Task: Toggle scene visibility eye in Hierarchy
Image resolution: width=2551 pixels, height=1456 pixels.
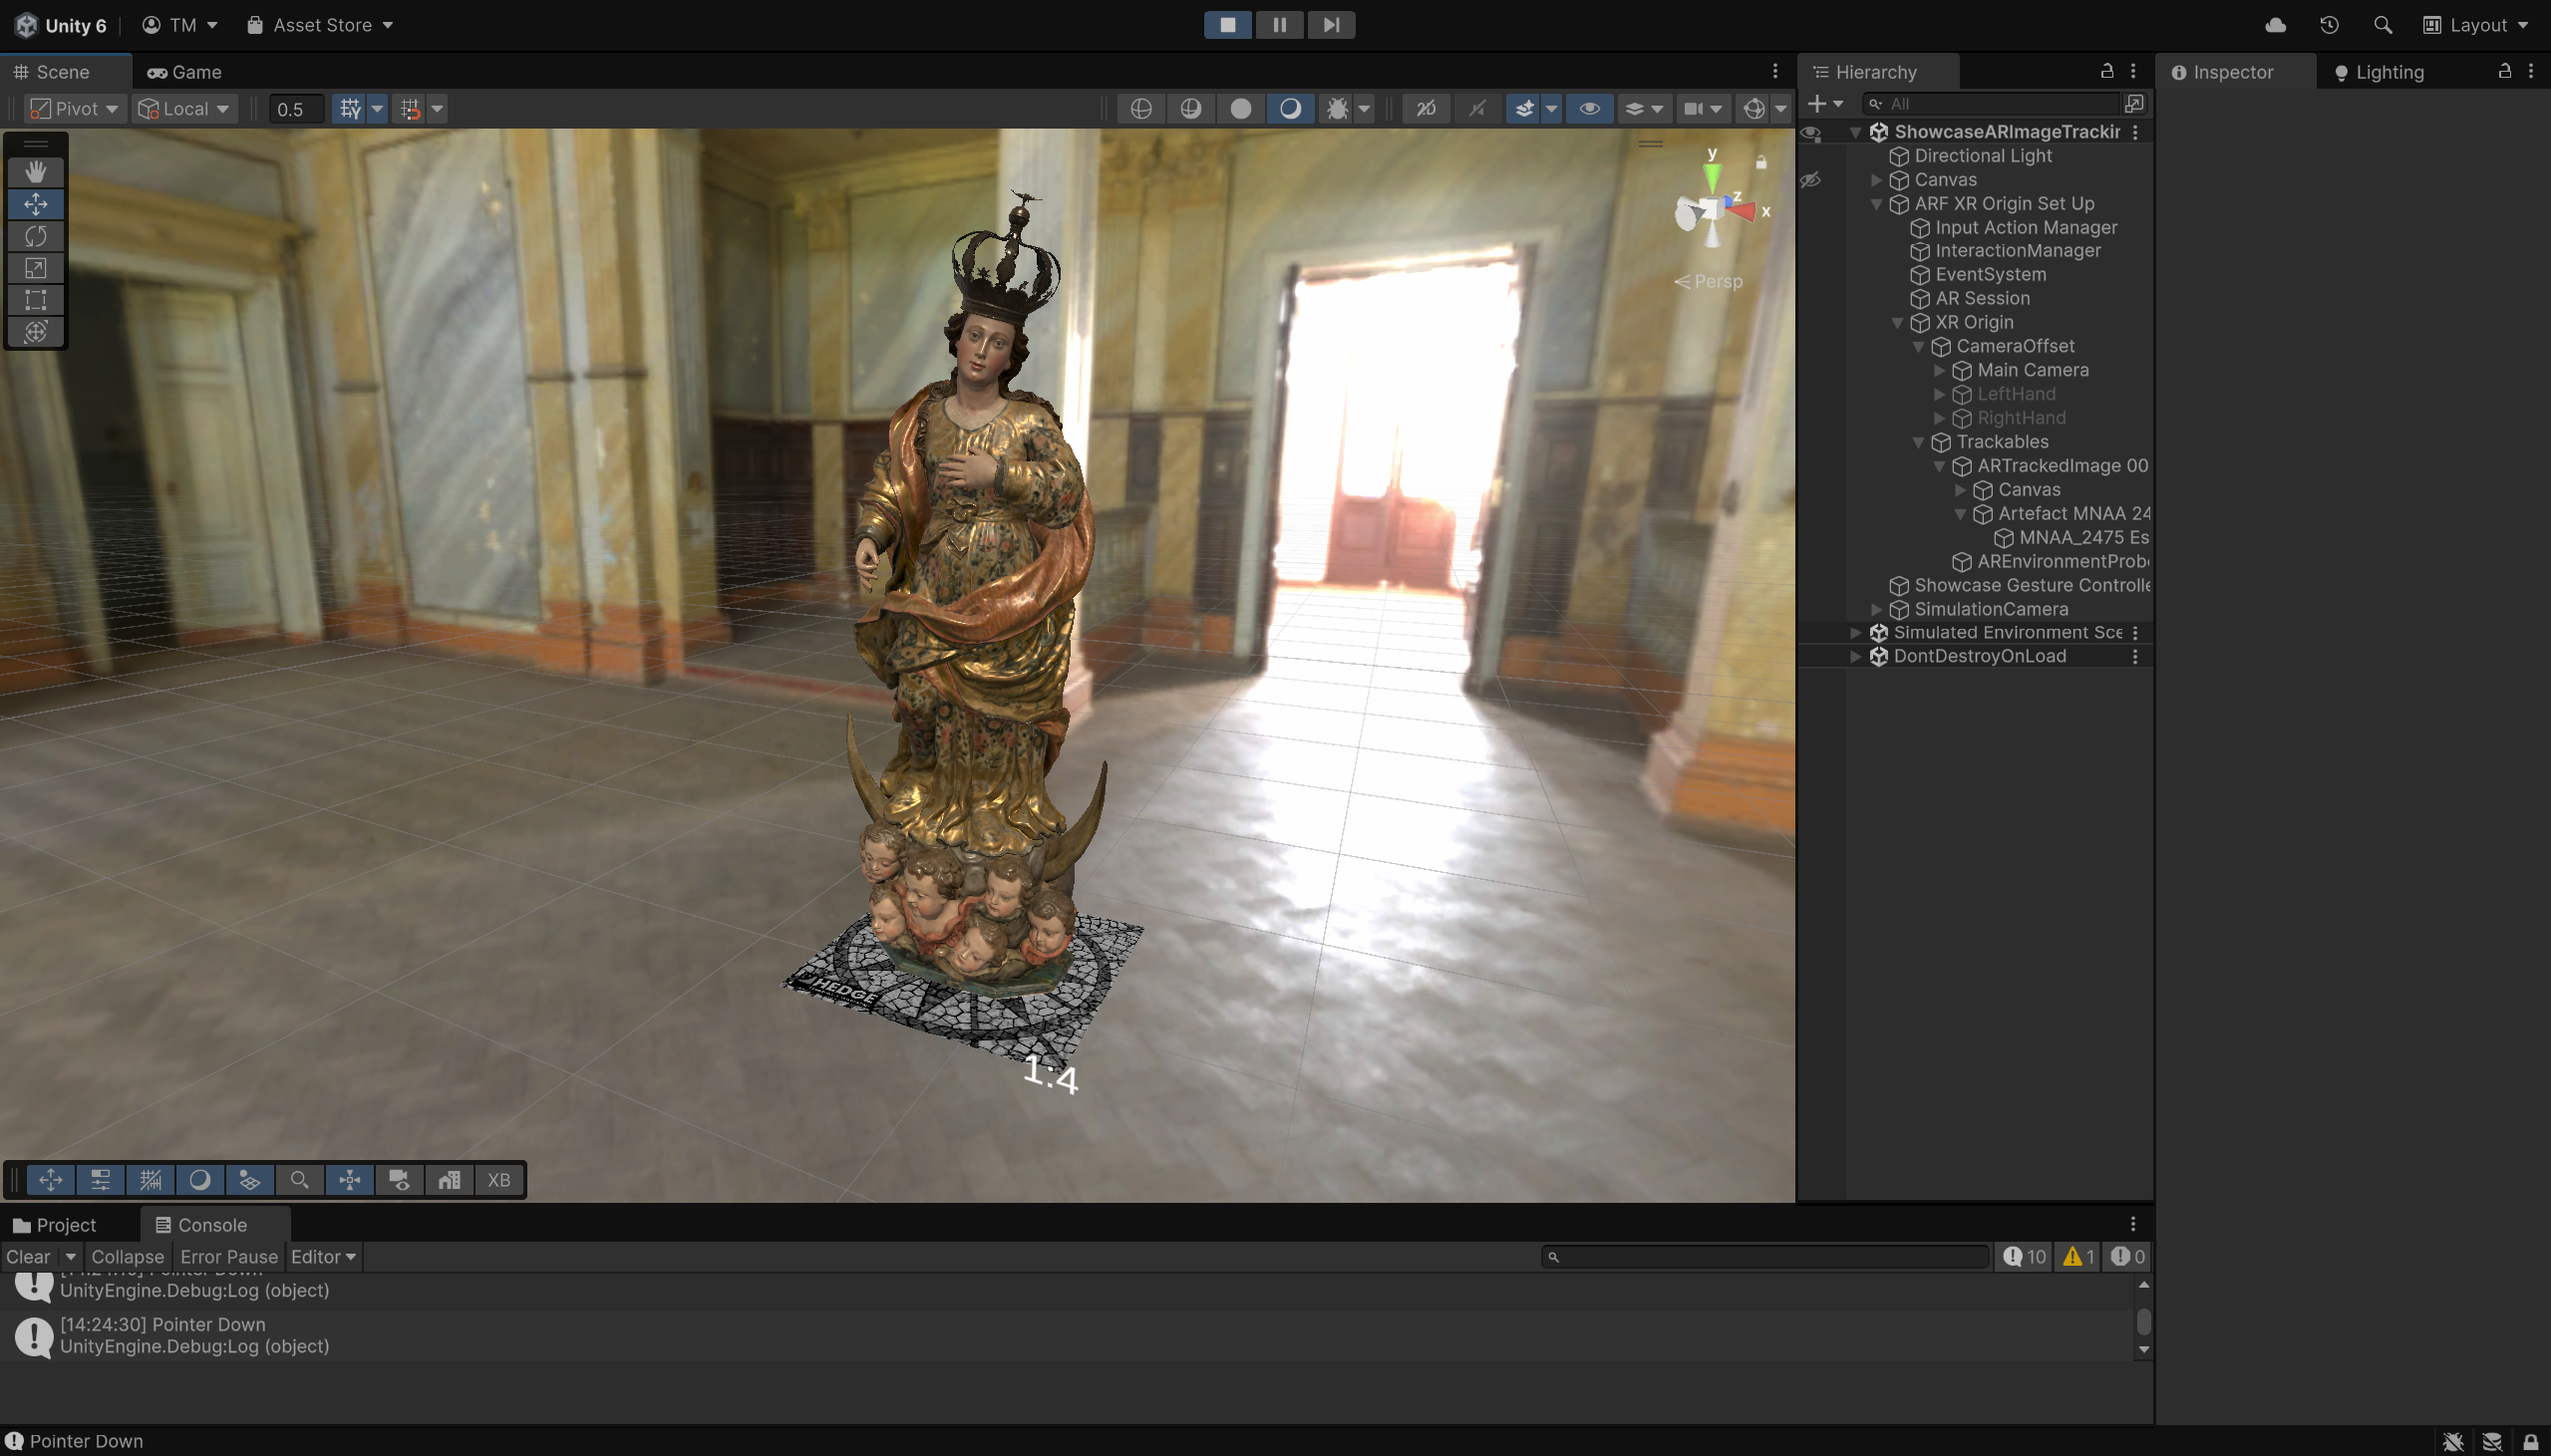Action: pyautogui.click(x=1811, y=133)
